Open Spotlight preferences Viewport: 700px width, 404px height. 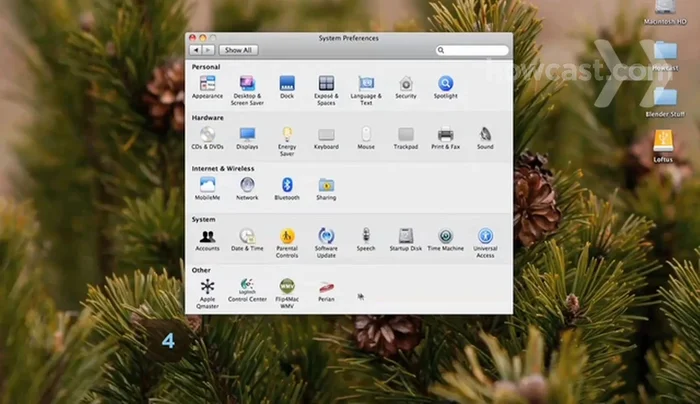tap(445, 84)
